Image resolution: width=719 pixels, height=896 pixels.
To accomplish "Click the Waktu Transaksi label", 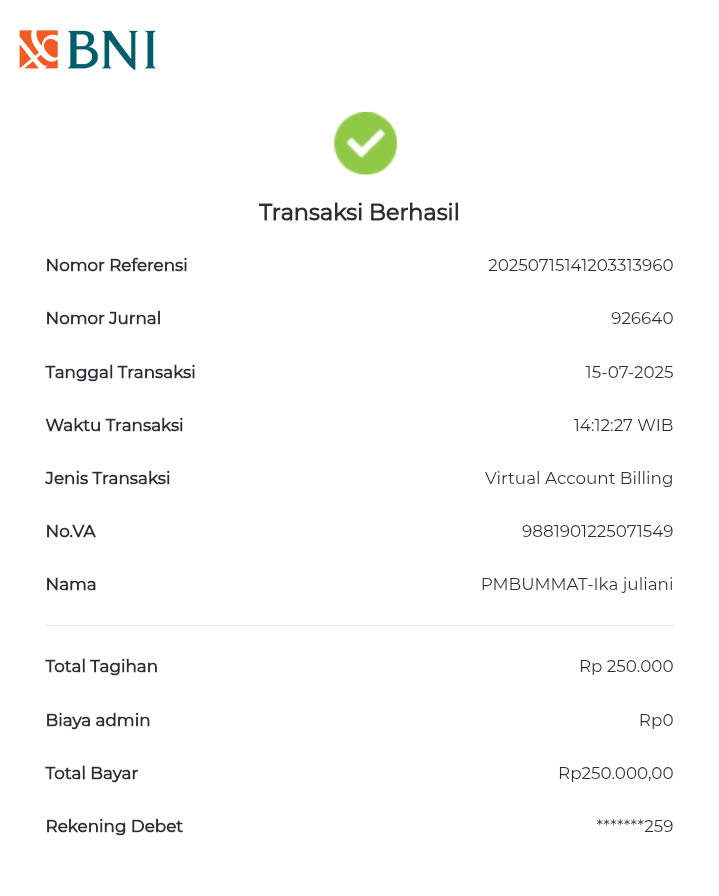I will [114, 425].
